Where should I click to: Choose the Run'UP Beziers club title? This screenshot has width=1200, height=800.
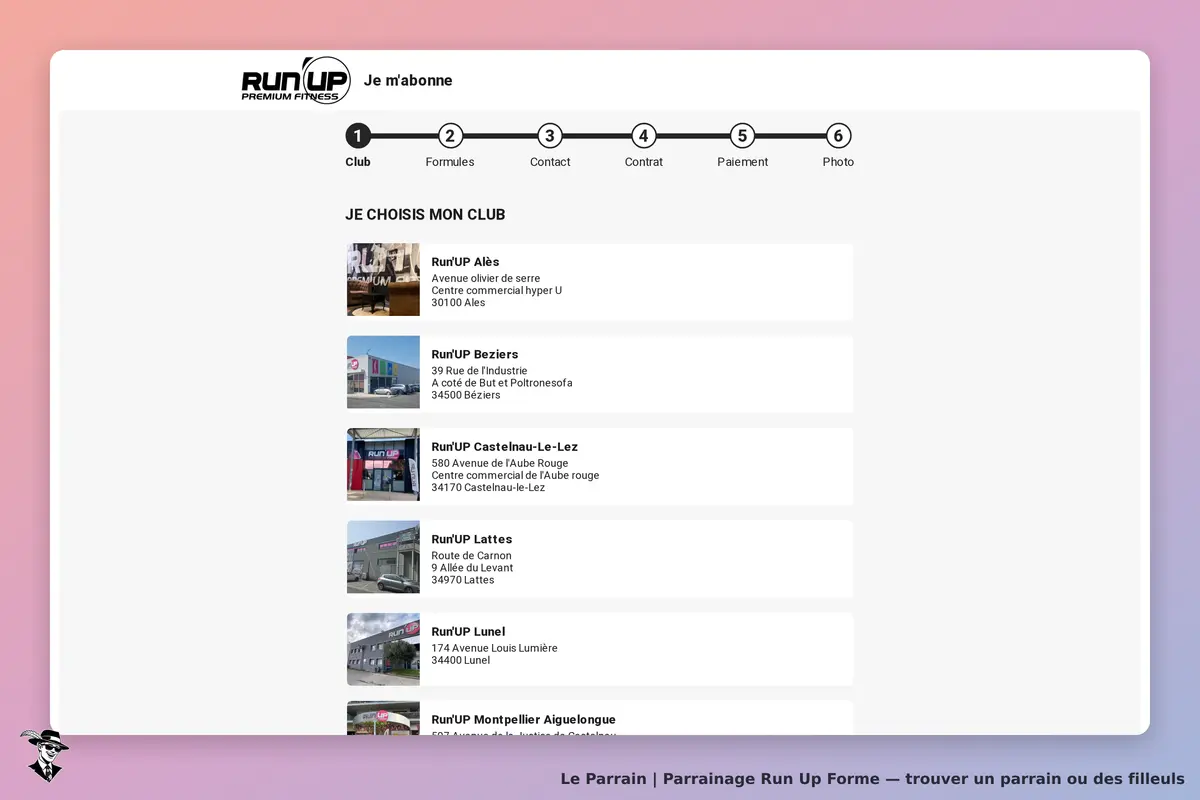[x=475, y=354]
